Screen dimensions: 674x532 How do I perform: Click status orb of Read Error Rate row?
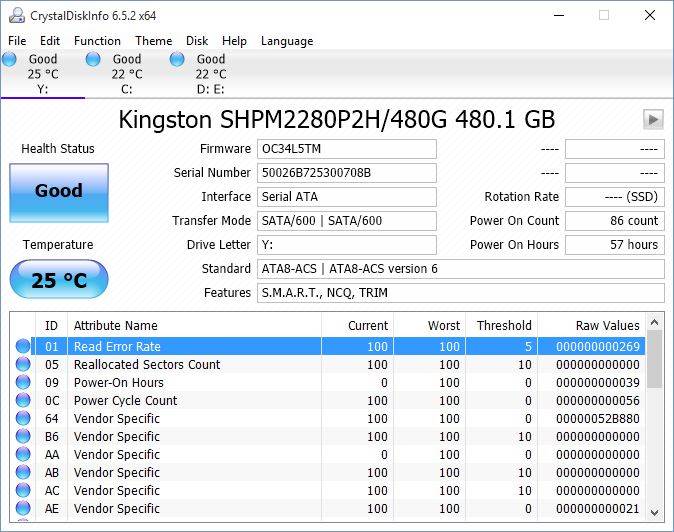pos(23,346)
